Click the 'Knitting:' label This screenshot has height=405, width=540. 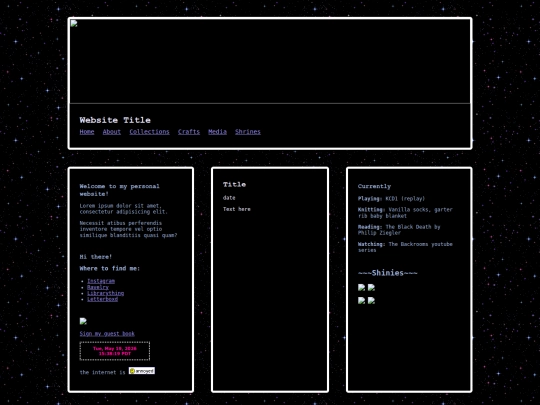pos(371,210)
